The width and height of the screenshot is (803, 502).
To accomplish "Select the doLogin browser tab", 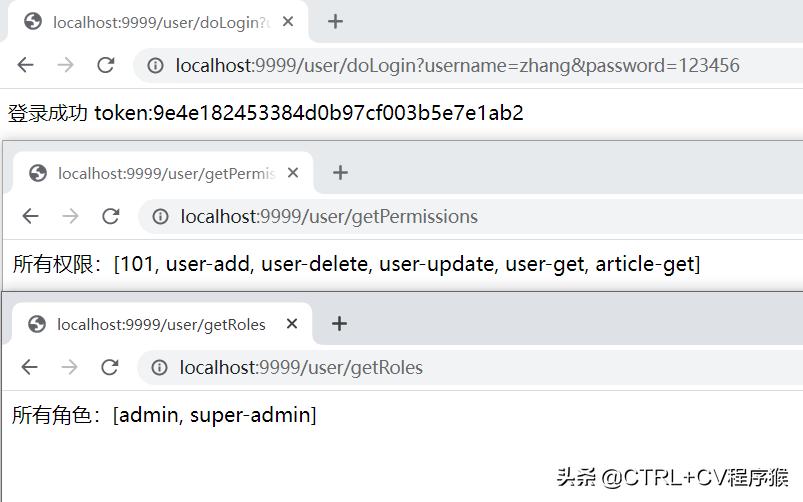I will coord(150,22).
